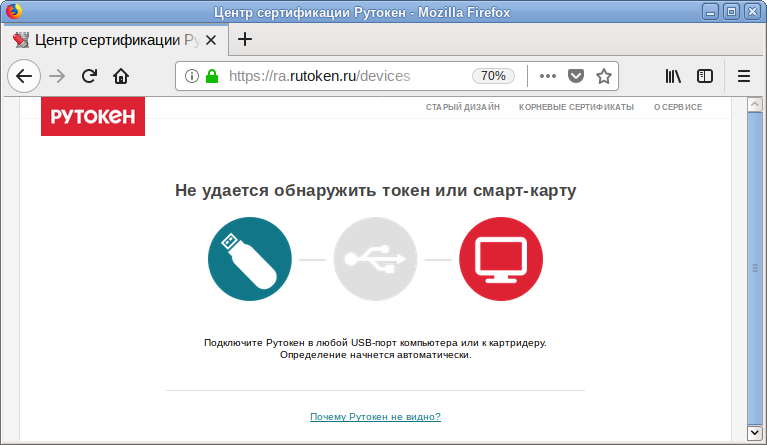Show site information icon in address bar

(x=192, y=76)
